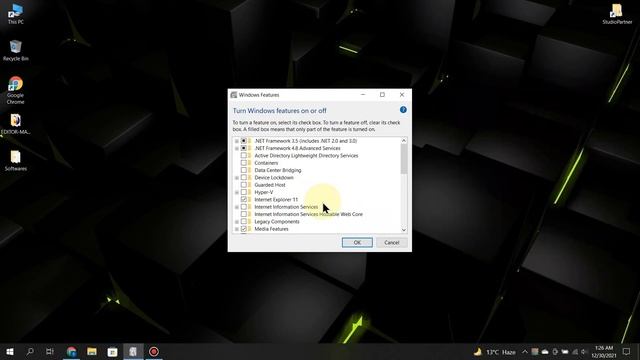640x360 pixels.
Task: Open the Windows Features help icon
Action: tap(403, 110)
